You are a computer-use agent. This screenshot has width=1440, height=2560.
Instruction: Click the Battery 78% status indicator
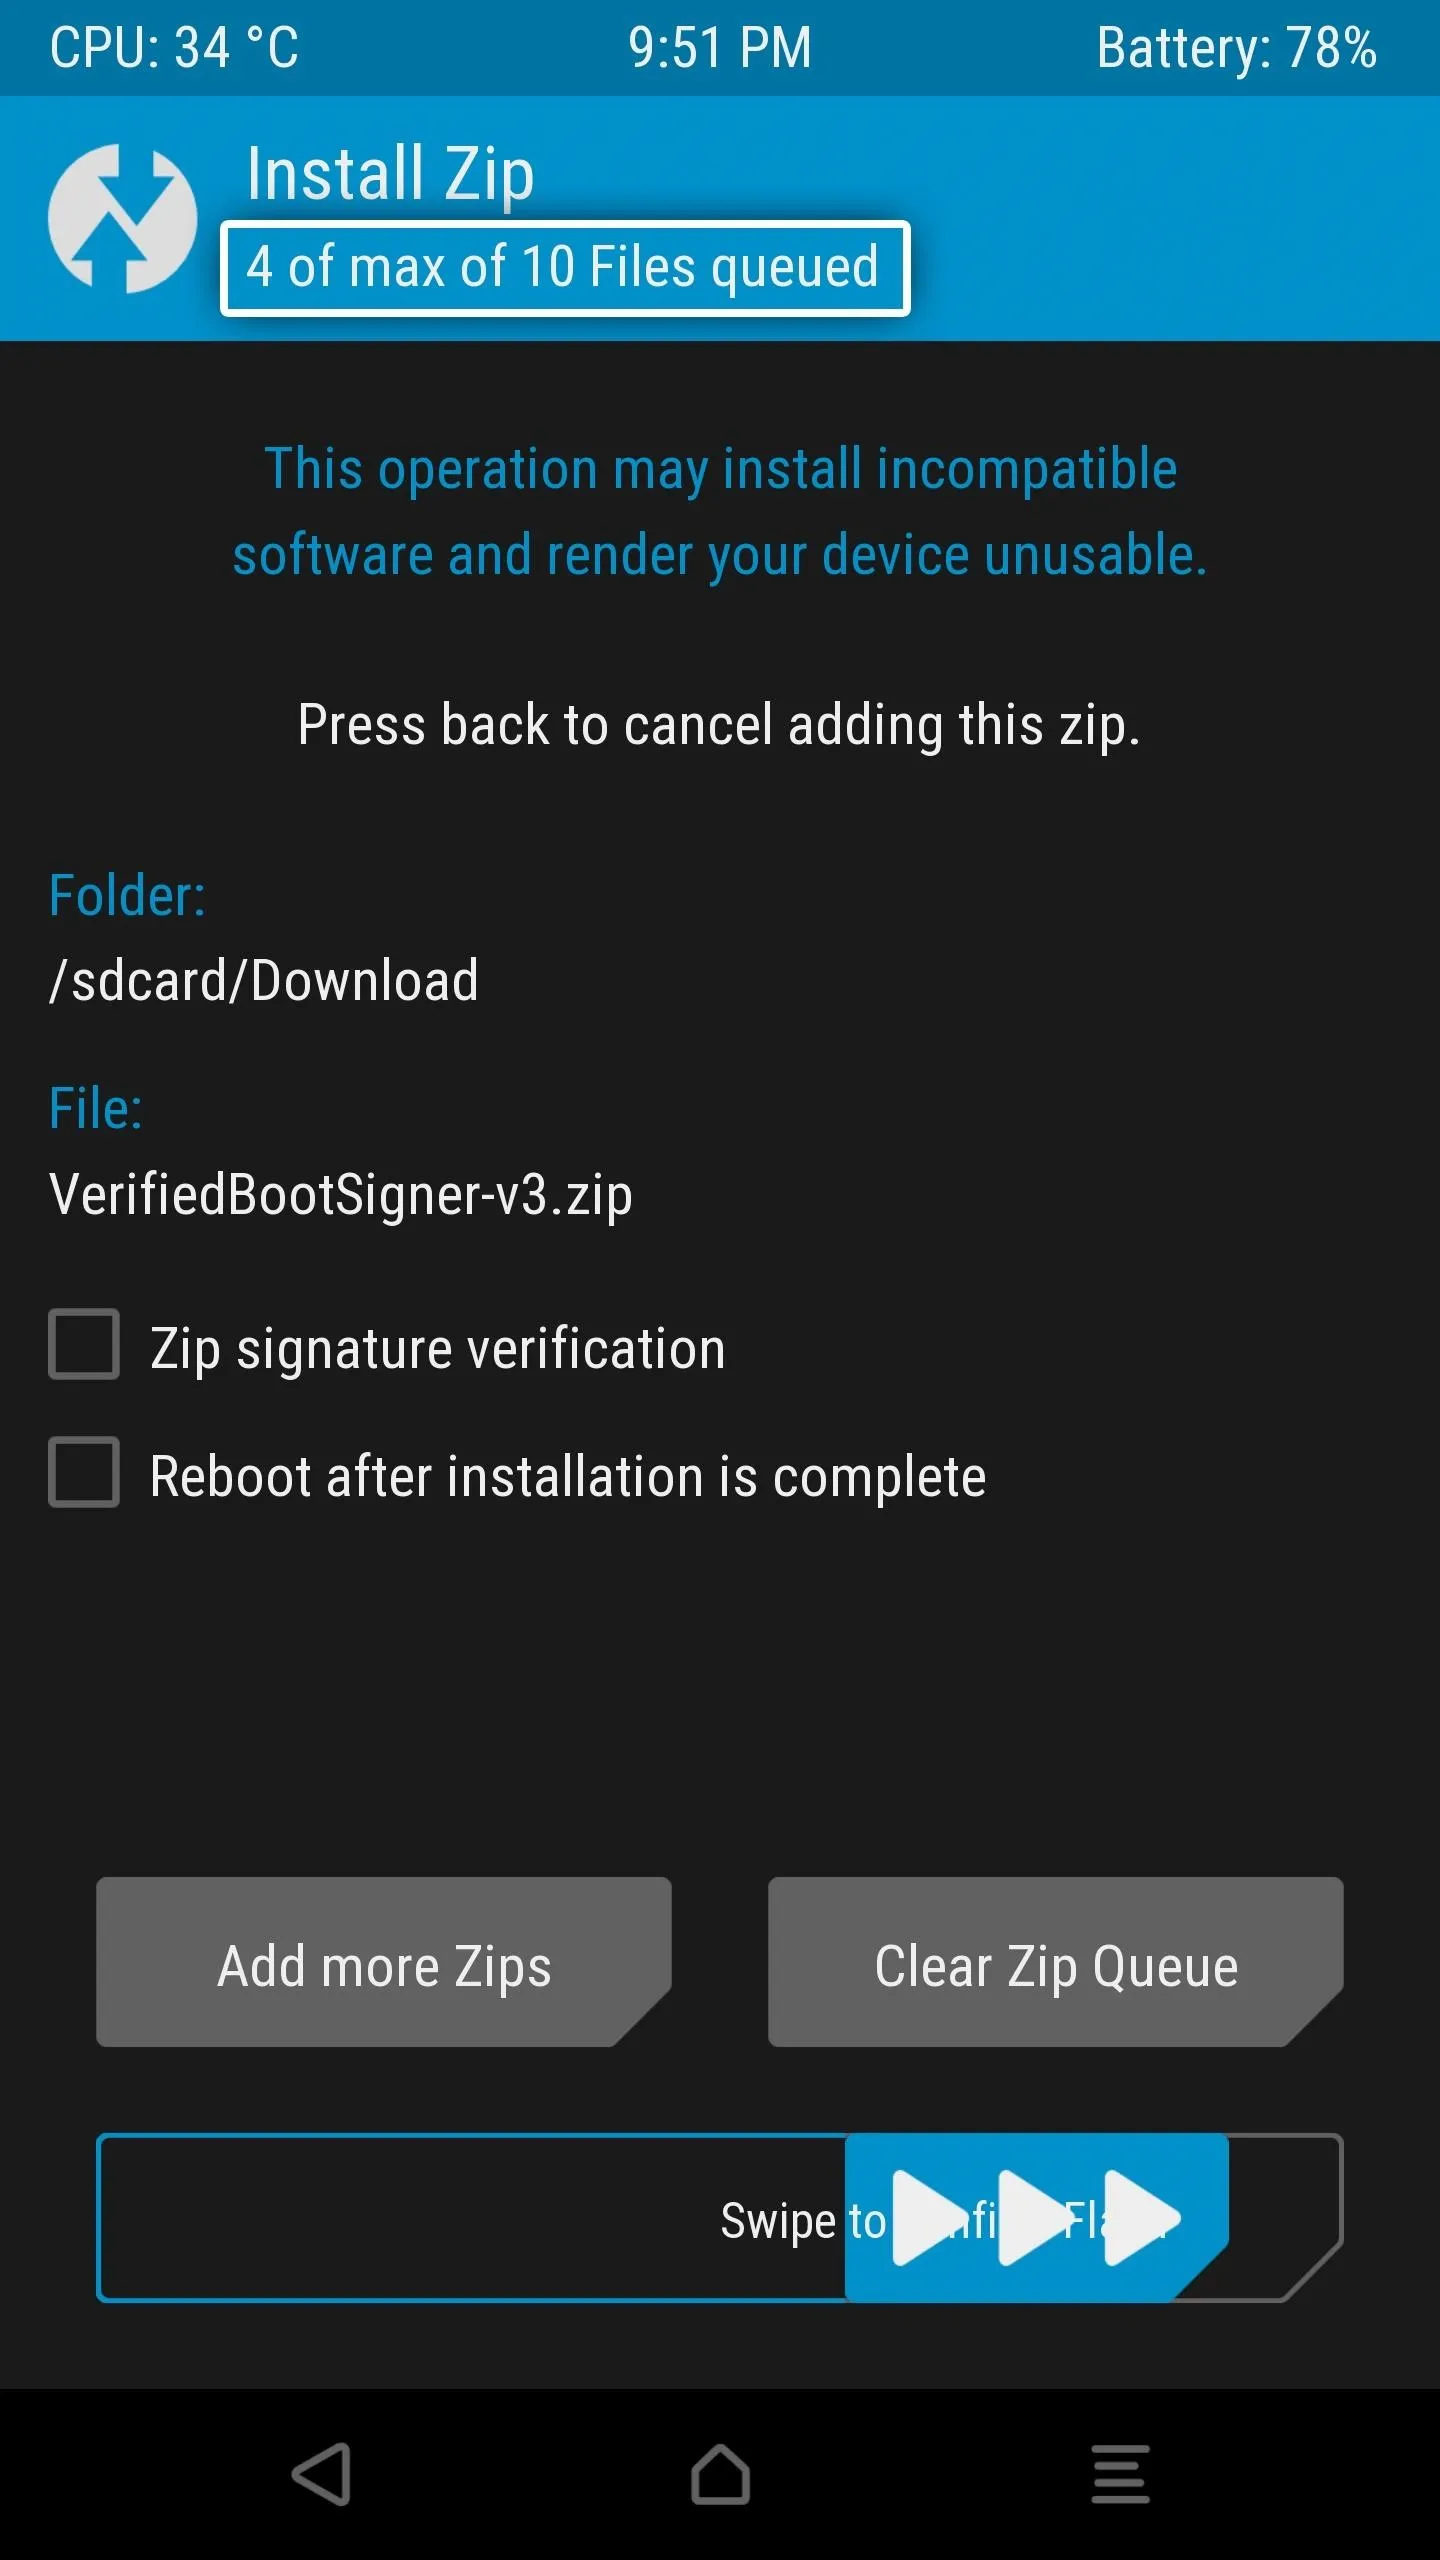point(1237,48)
